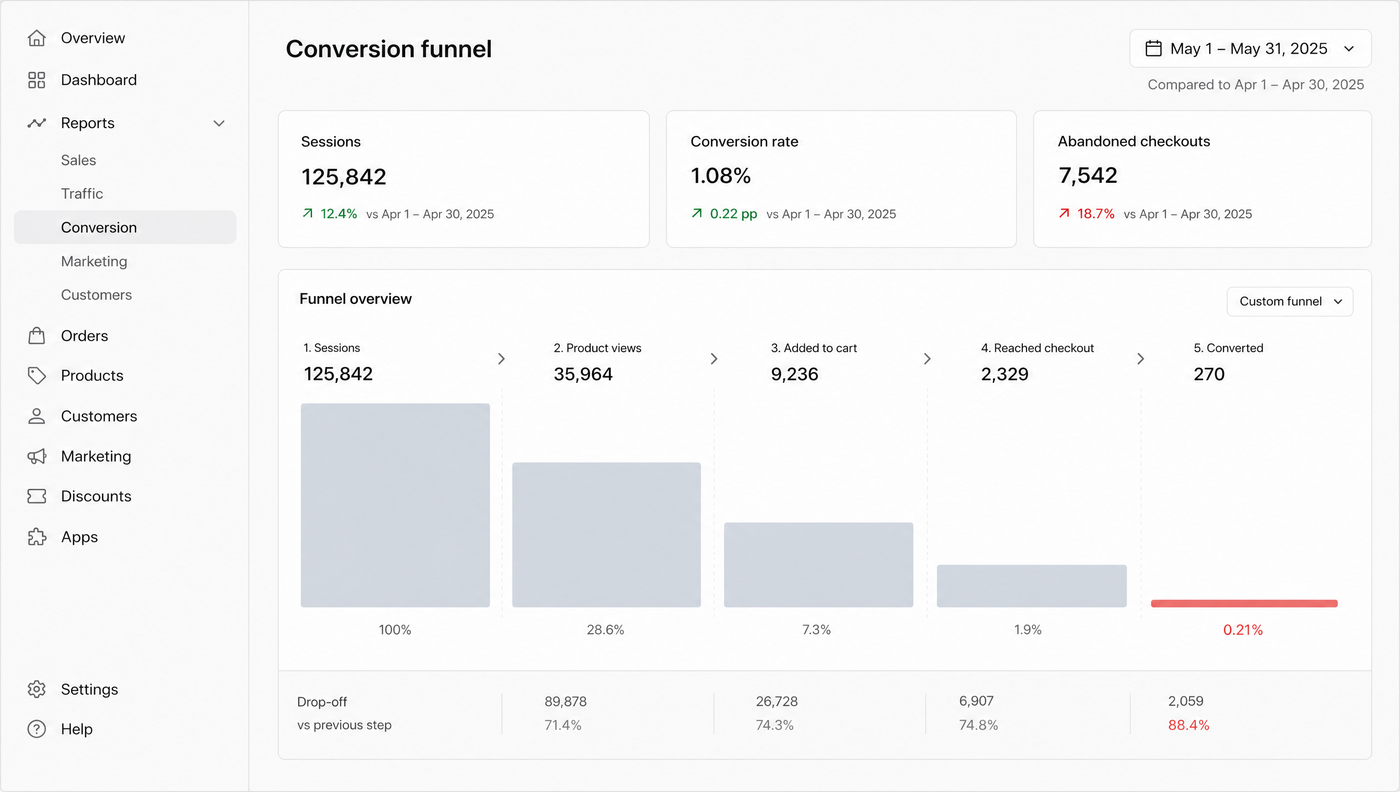Screen dimensions: 1400x792
Task: Open the May 1 – May 31 date range picker
Action: click(x=1250, y=48)
